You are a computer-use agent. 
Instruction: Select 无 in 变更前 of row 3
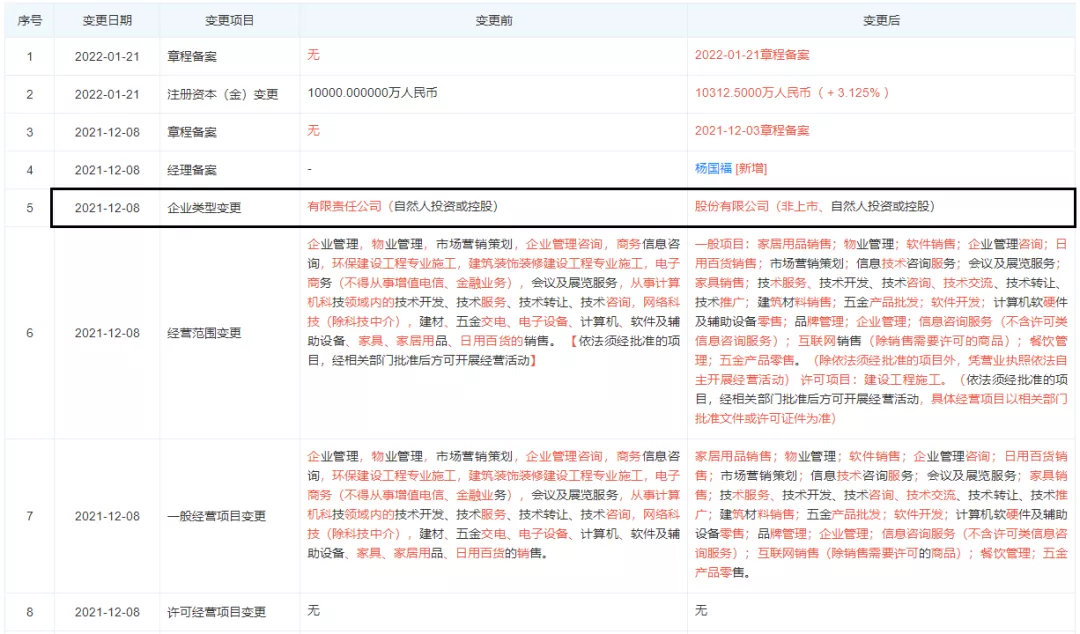click(x=313, y=131)
